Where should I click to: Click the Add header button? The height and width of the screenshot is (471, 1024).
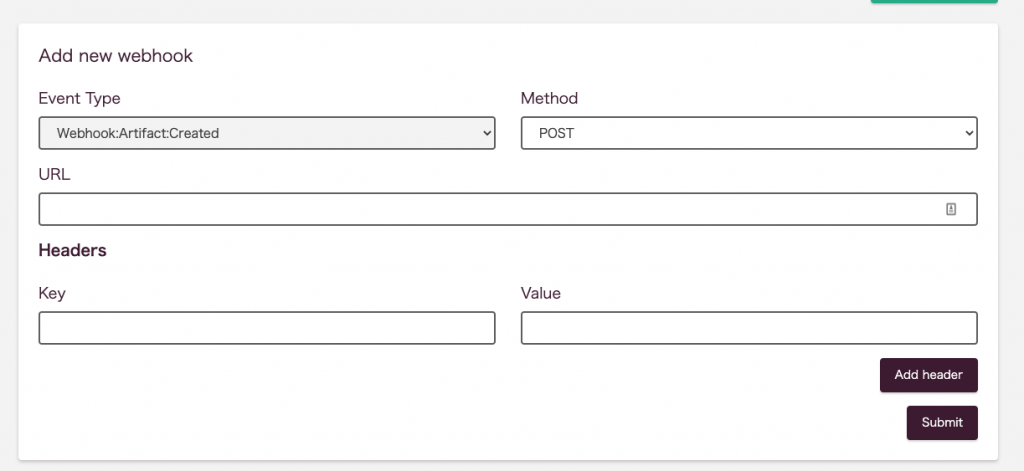[x=929, y=375]
